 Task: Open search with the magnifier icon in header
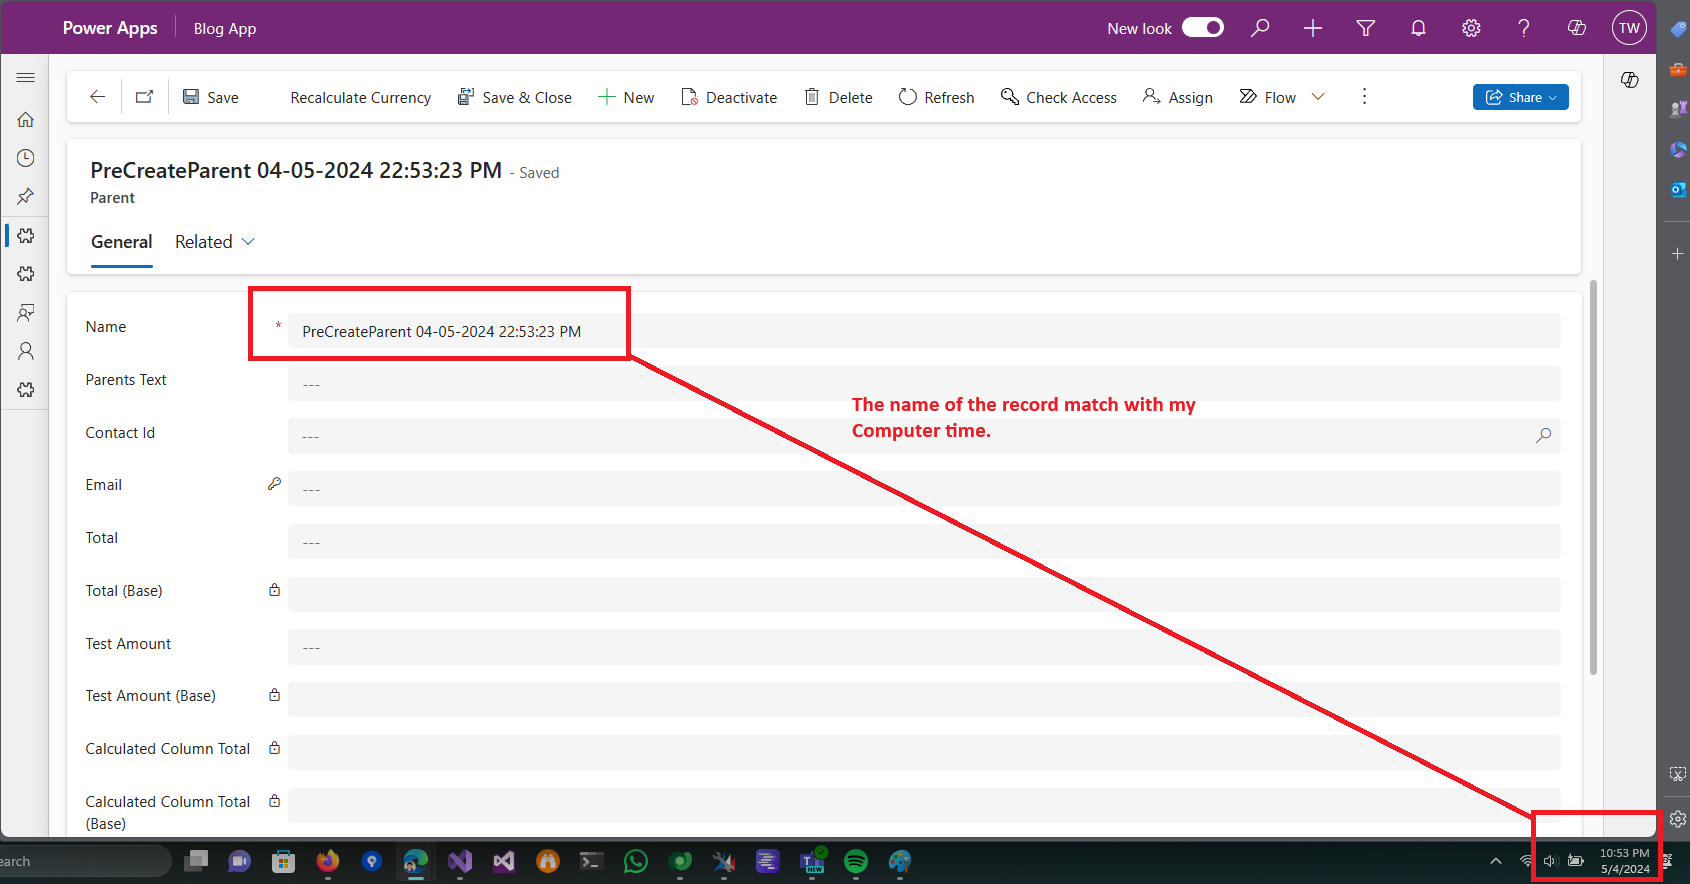pos(1260,28)
